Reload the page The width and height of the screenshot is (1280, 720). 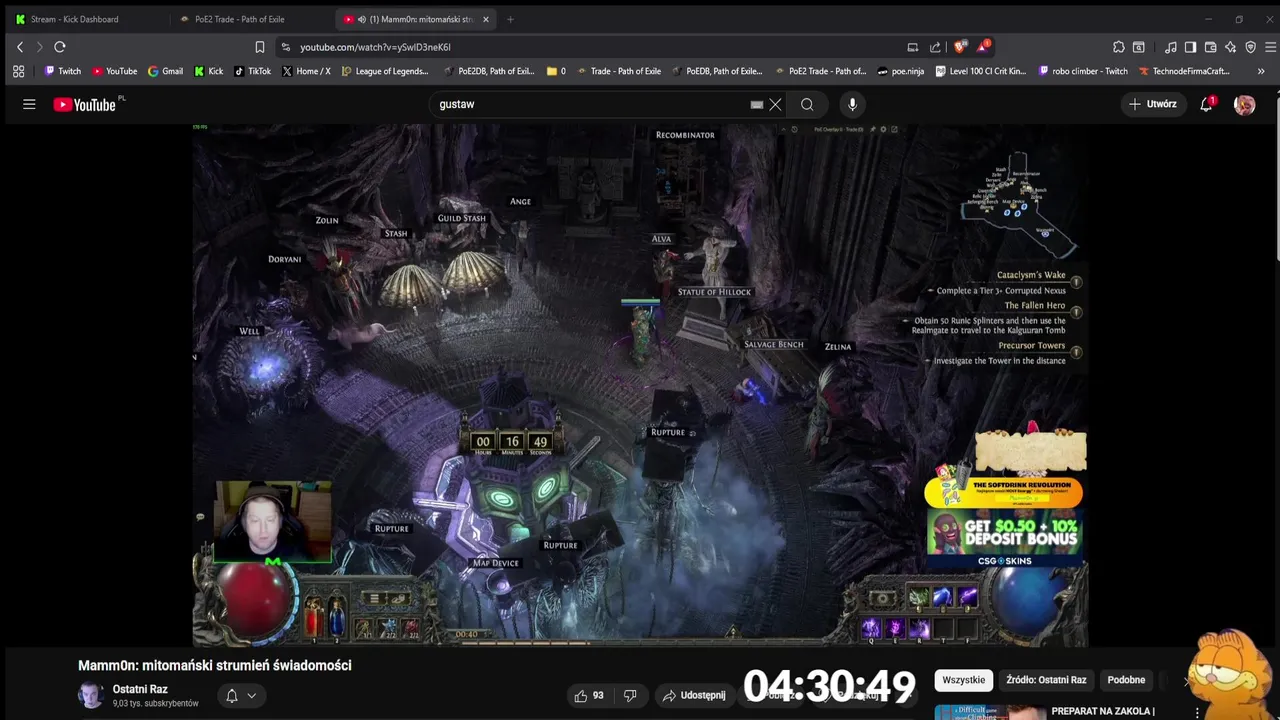pos(60,47)
